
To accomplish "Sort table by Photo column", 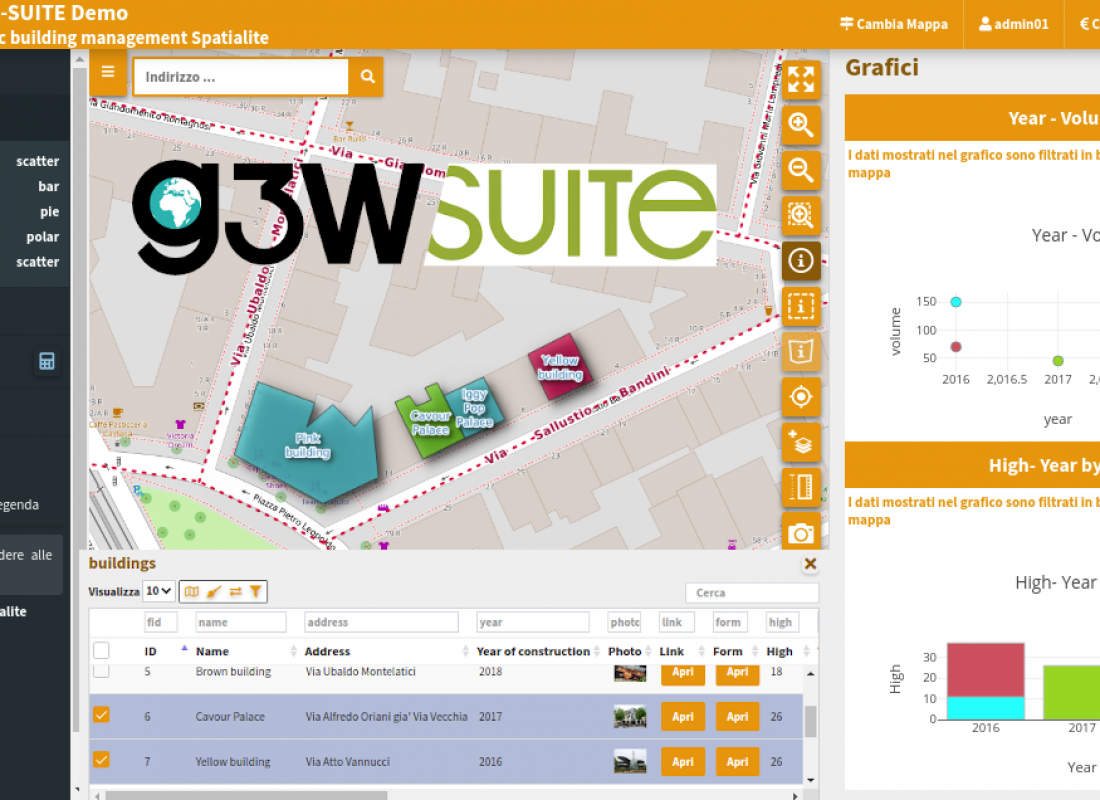I will [x=629, y=651].
